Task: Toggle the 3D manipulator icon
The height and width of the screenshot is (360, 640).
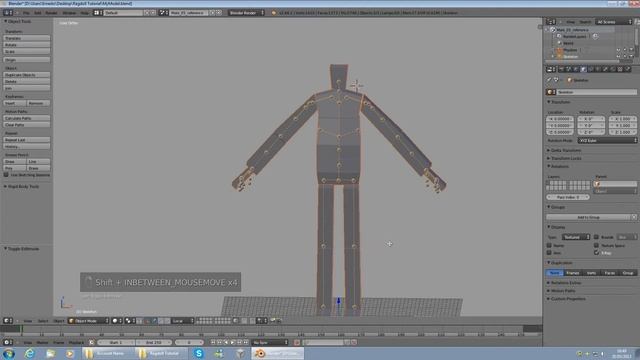Action: click(x=148, y=321)
